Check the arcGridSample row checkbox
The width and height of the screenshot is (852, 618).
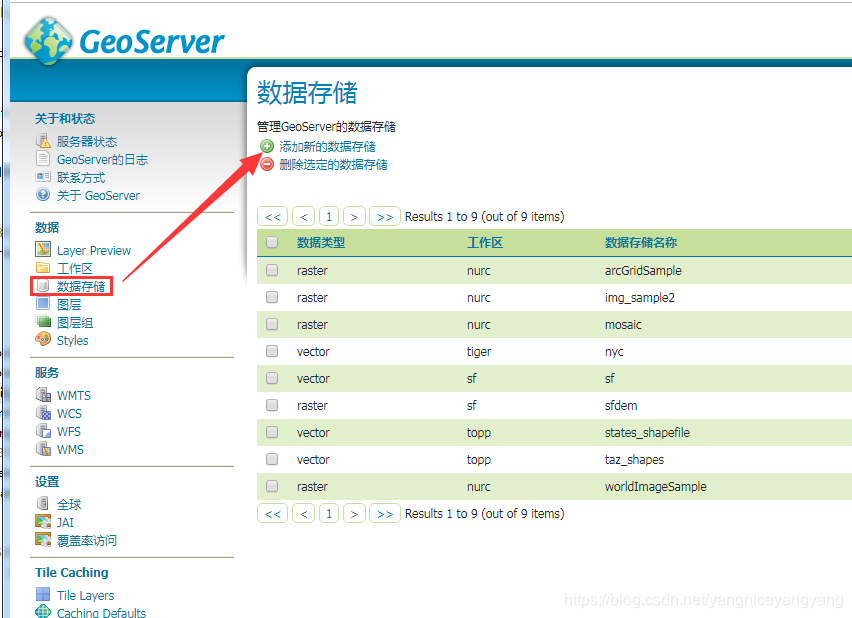(272, 270)
